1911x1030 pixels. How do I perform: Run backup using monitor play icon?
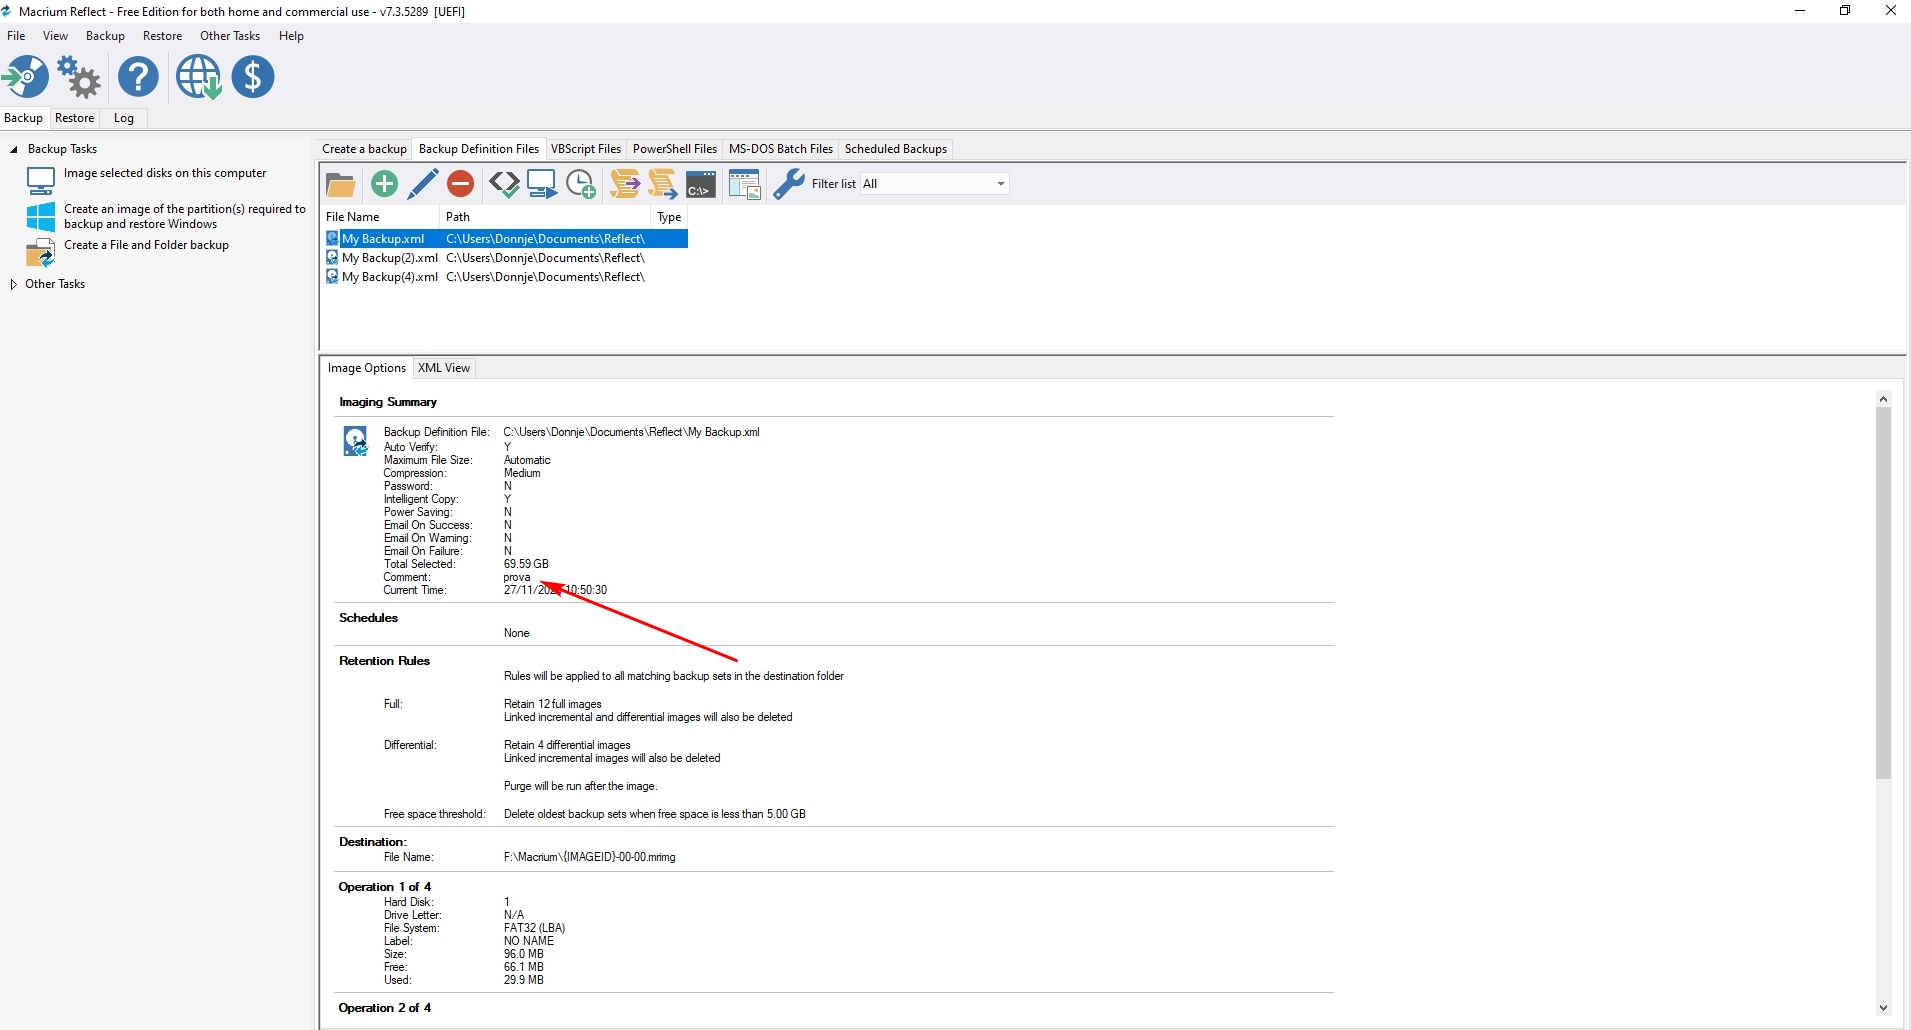[x=542, y=184]
